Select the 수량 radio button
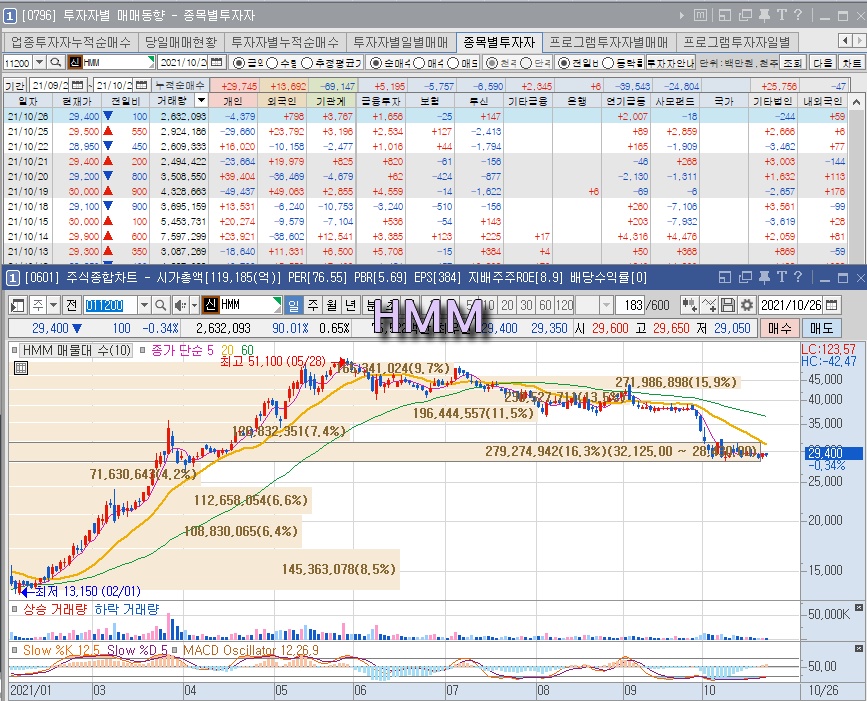Screen dimensions: 867x701 click(x=271, y=63)
